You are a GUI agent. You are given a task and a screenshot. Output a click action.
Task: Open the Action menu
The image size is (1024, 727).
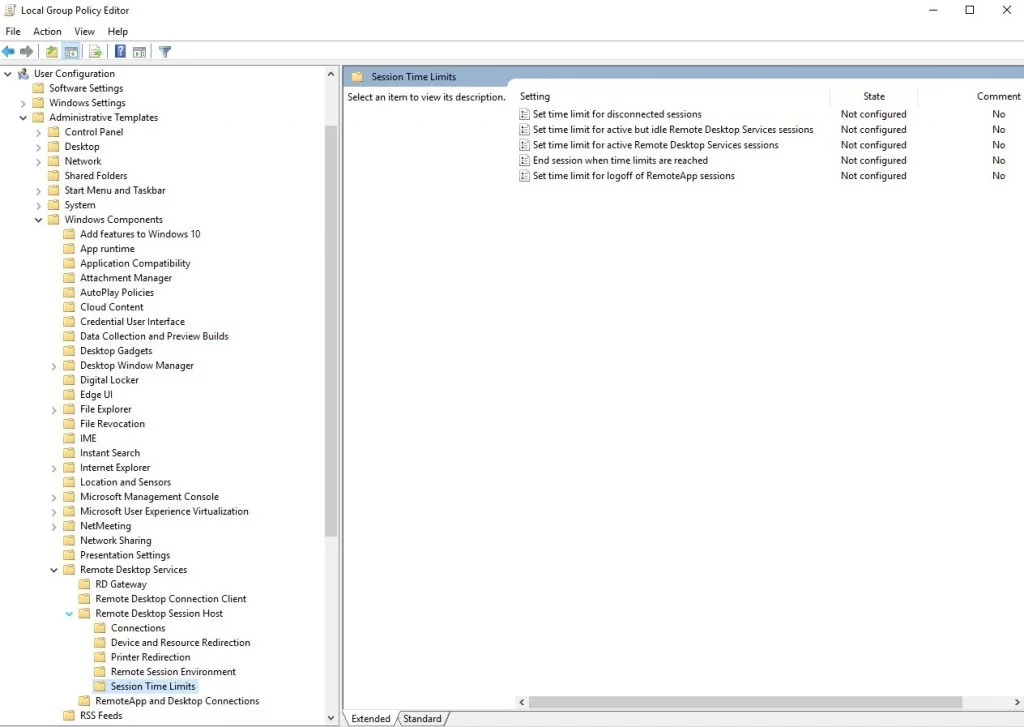(47, 31)
